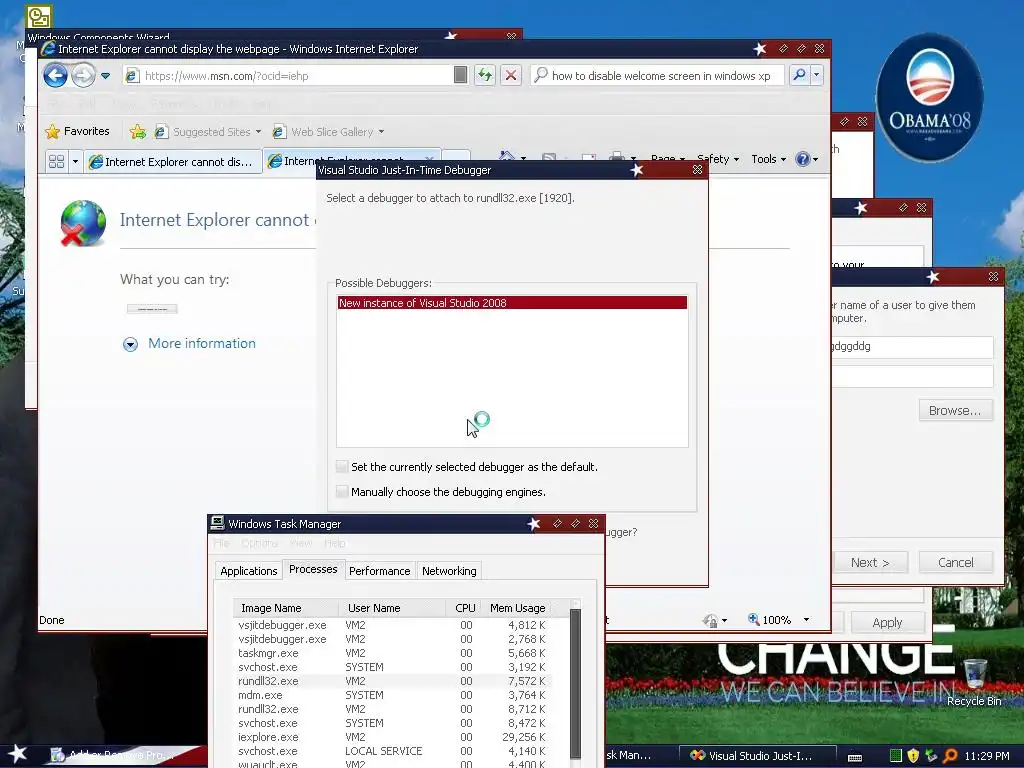Switch to first 'Internet Explorer cannot dis...' tab
Image resolution: width=1024 pixels, height=768 pixels.
click(x=172, y=161)
